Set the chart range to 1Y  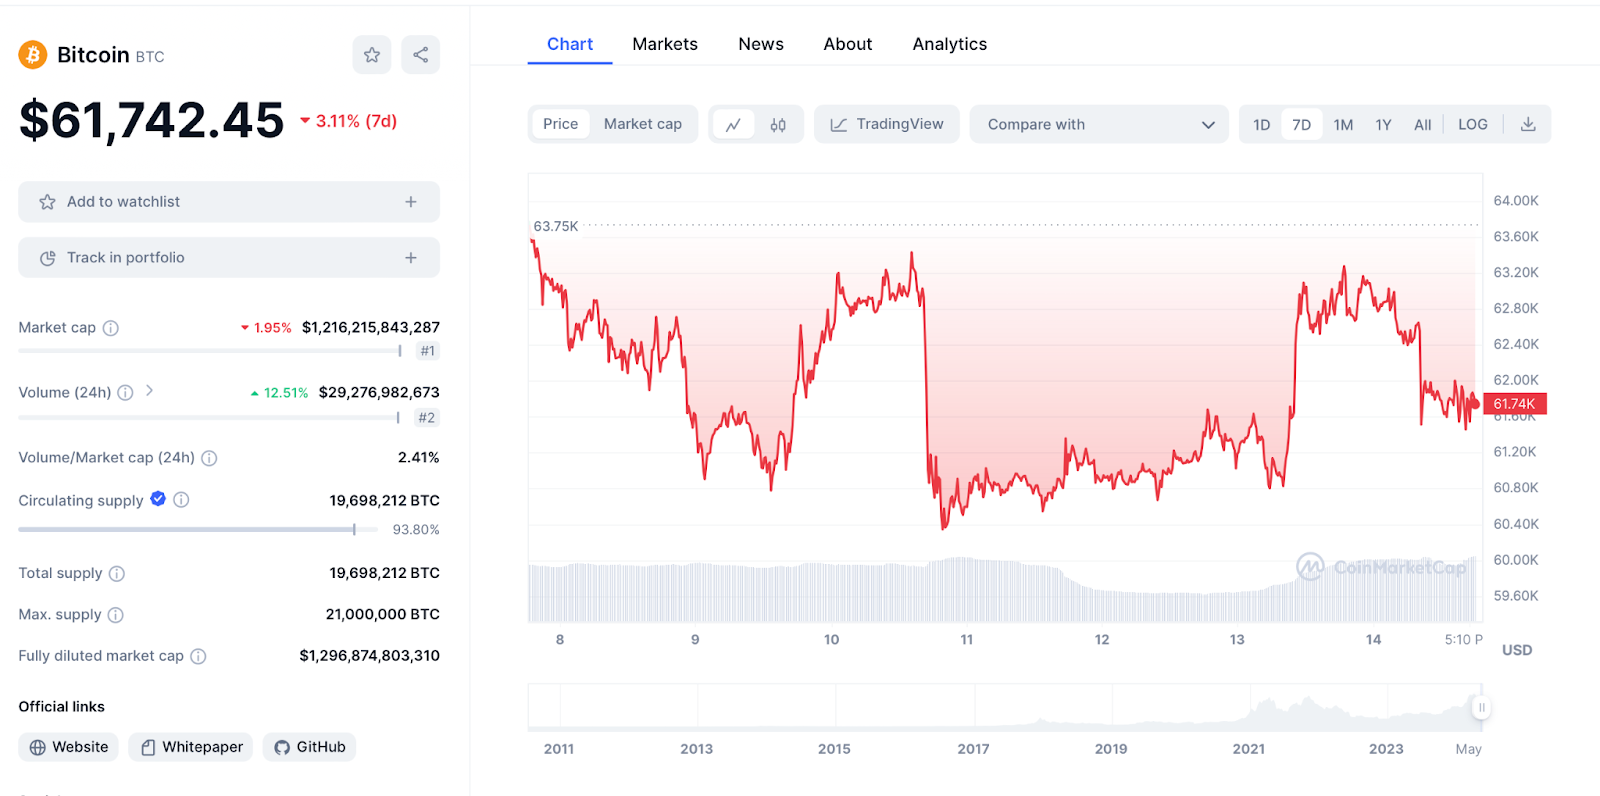coord(1383,125)
